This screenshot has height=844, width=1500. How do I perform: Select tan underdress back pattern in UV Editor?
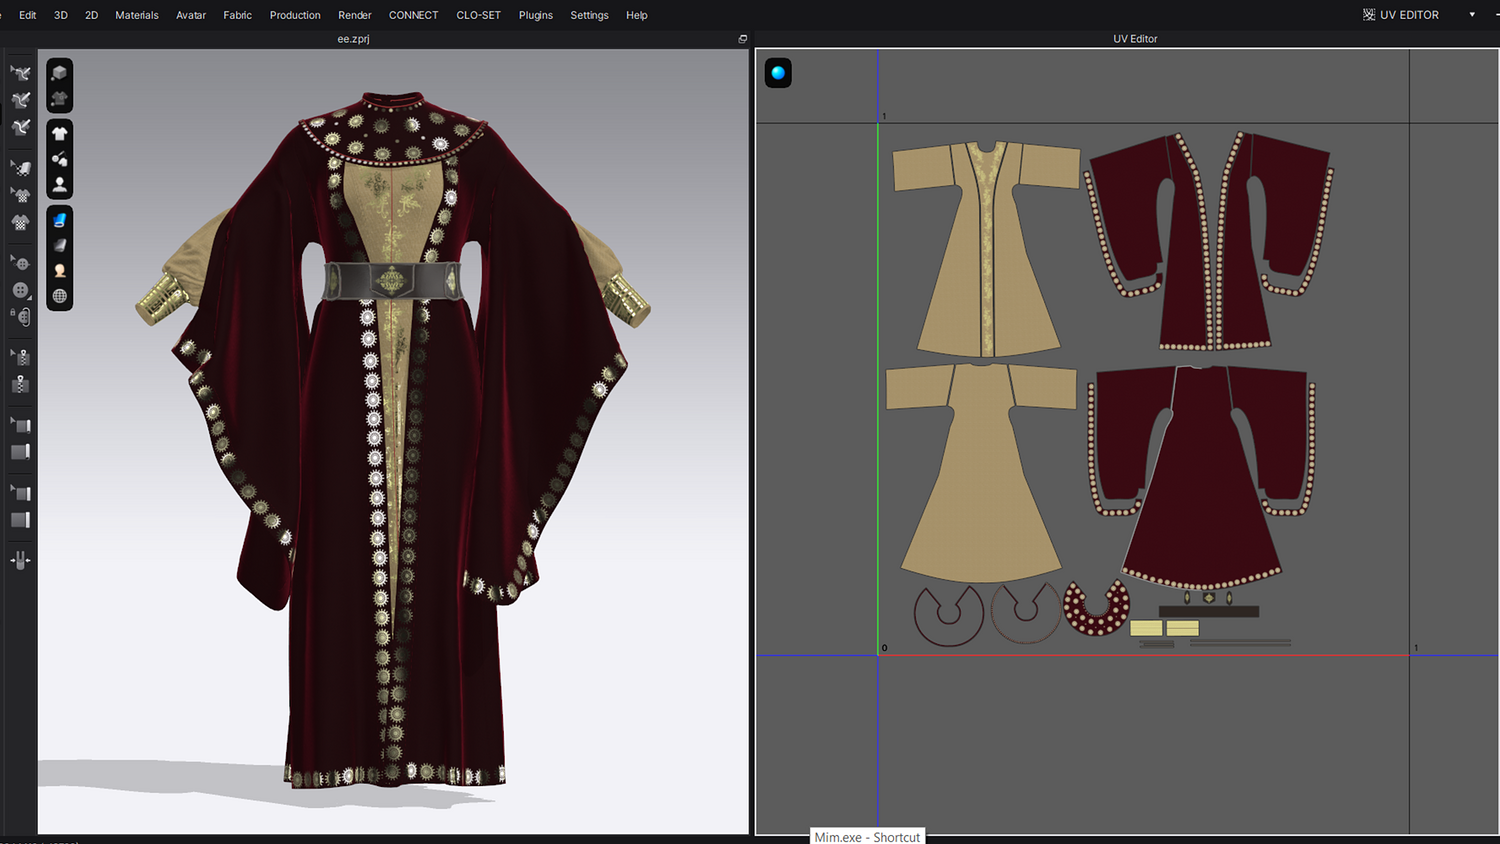pos(981,472)
